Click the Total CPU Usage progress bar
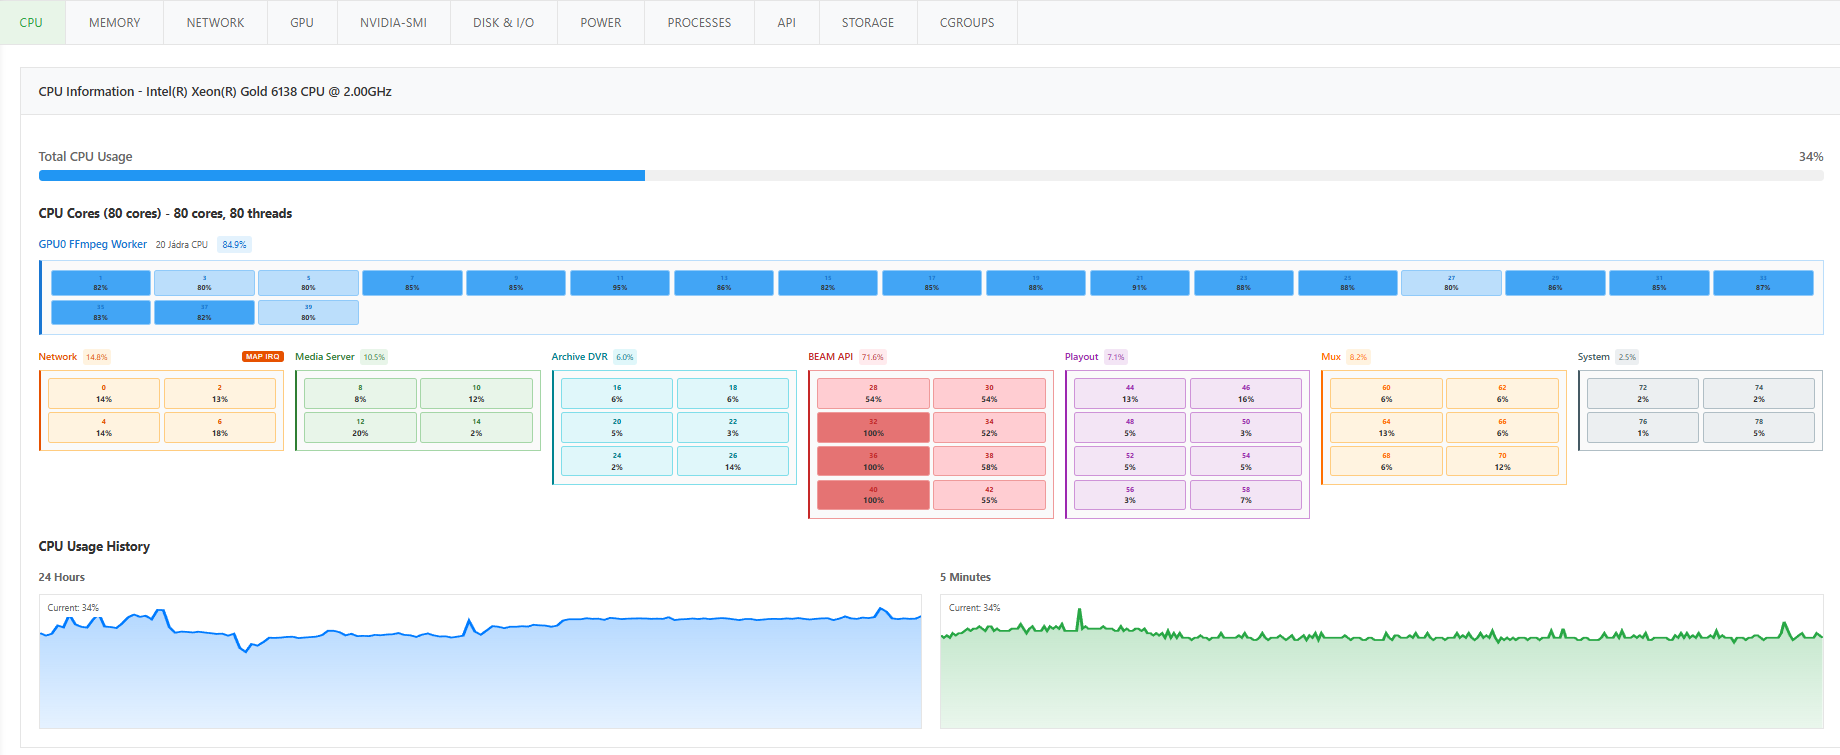 pos(931,175)
